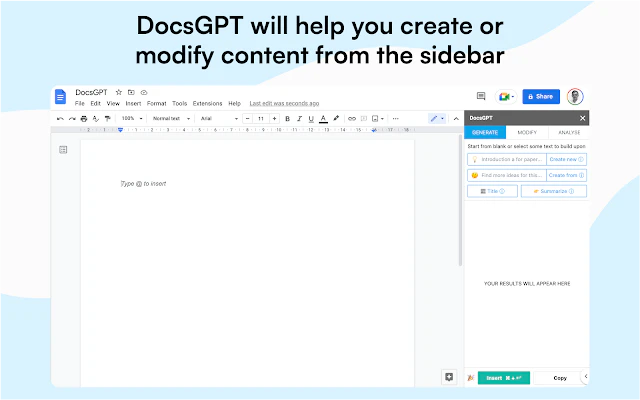This screenshot has height=400, width=640.
Task: Open the File menu
Action: pyautogui.click(x=80, y=104)
